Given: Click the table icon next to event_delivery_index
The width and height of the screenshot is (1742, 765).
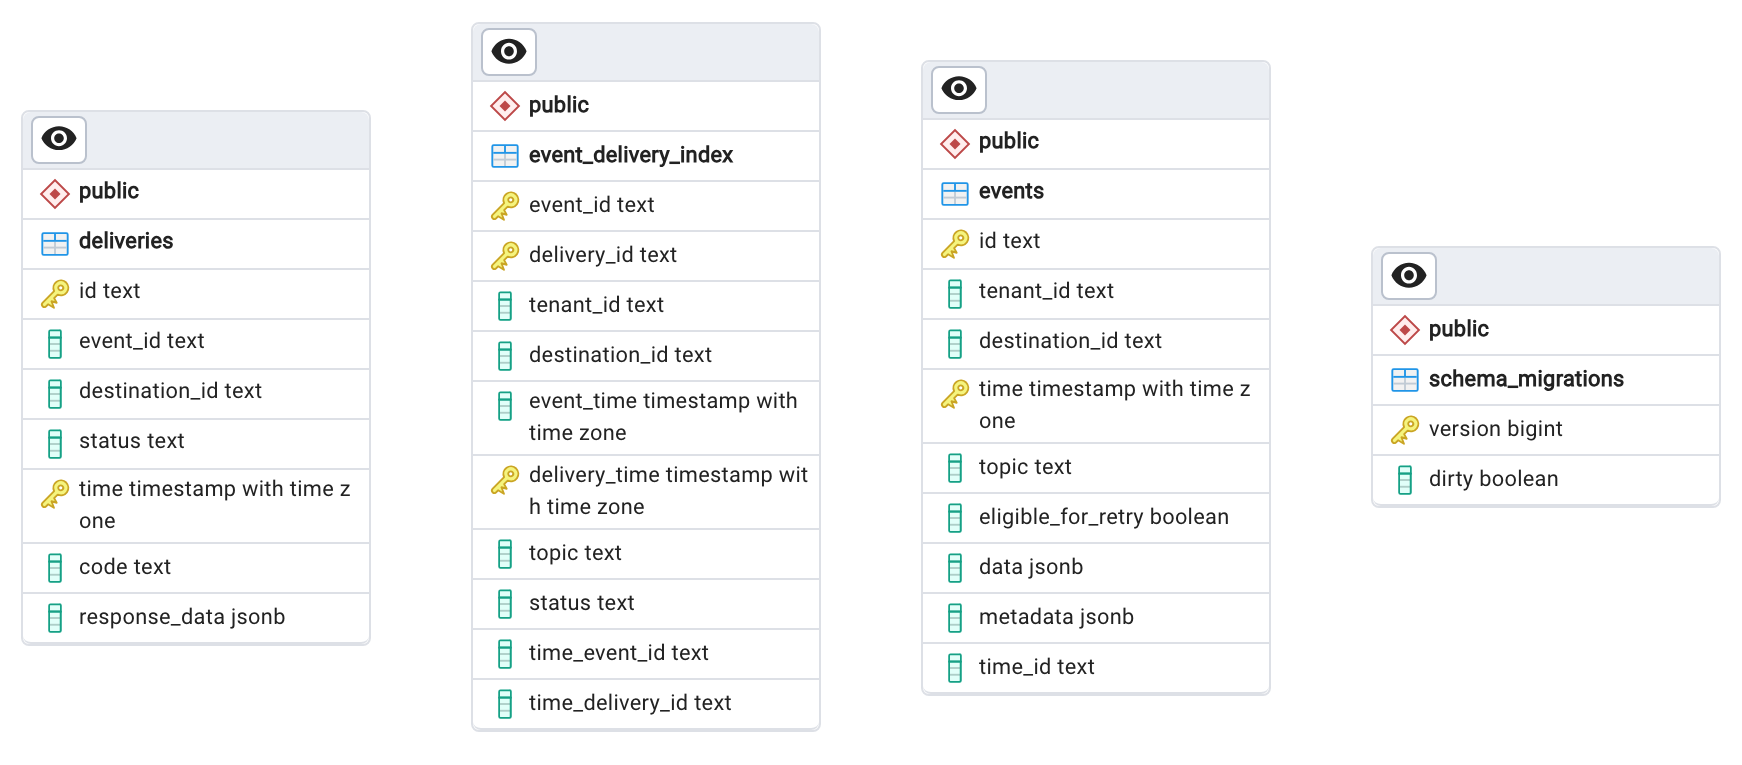Looking at the screenshot, I should [x=505, y=156].
